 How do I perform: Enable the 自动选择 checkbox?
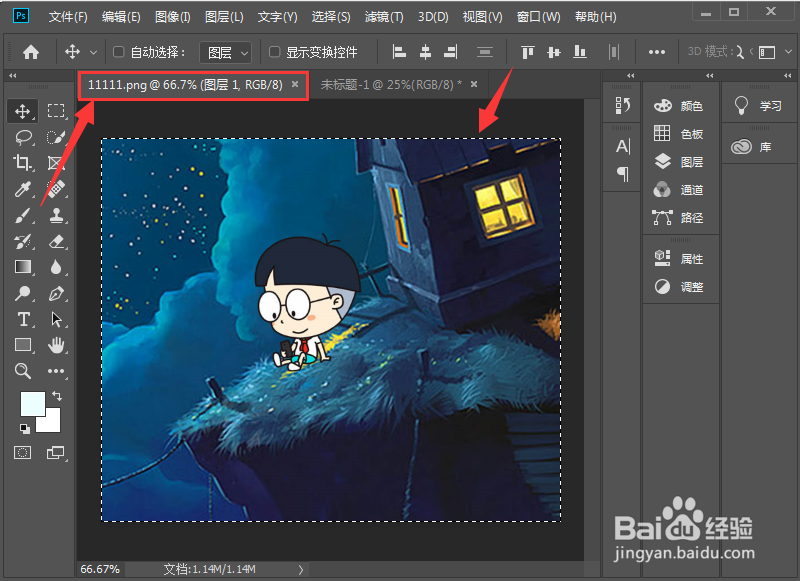click(x=118, y=52)
